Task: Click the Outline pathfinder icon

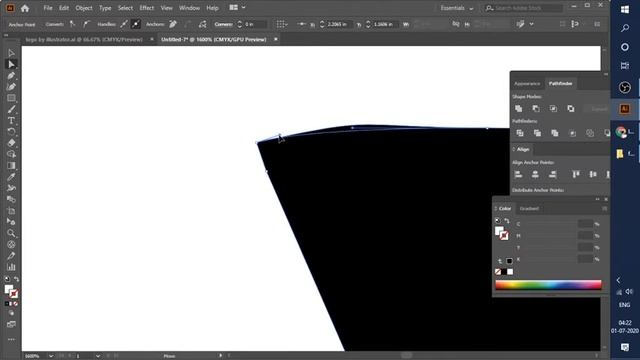Action: point(590,133)
